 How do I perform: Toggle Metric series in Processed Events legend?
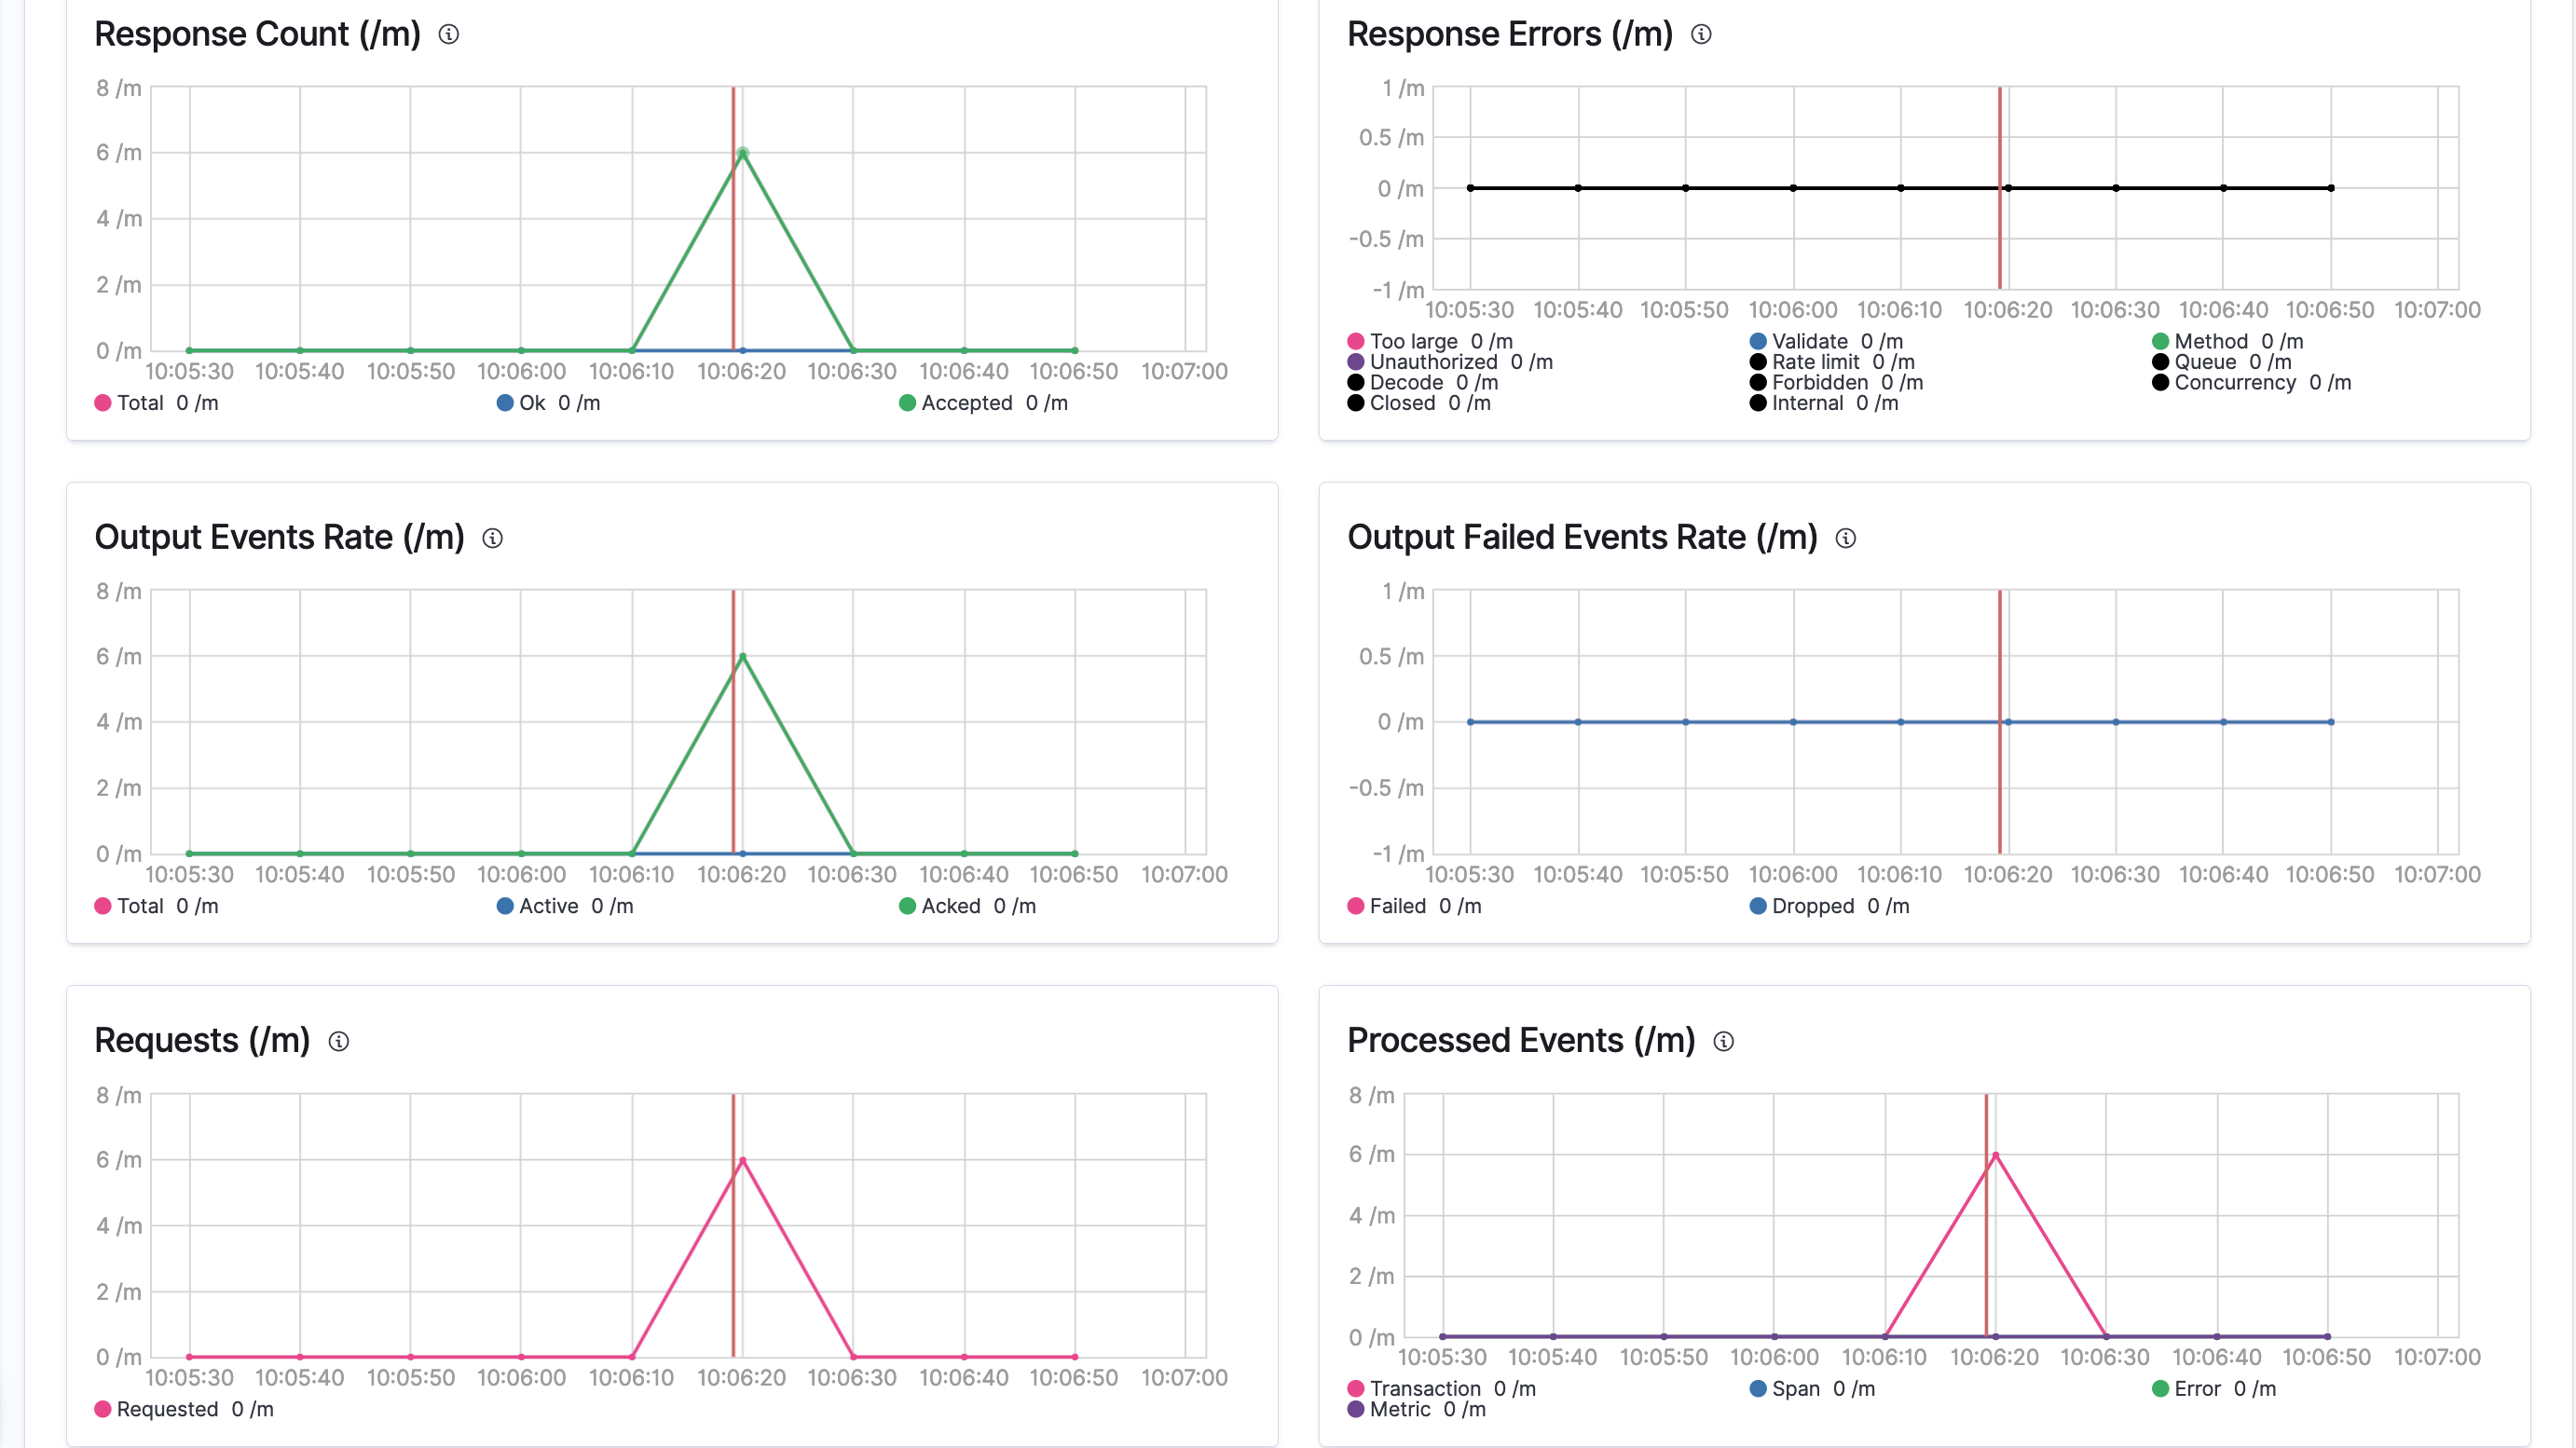click(1399, 1409)
